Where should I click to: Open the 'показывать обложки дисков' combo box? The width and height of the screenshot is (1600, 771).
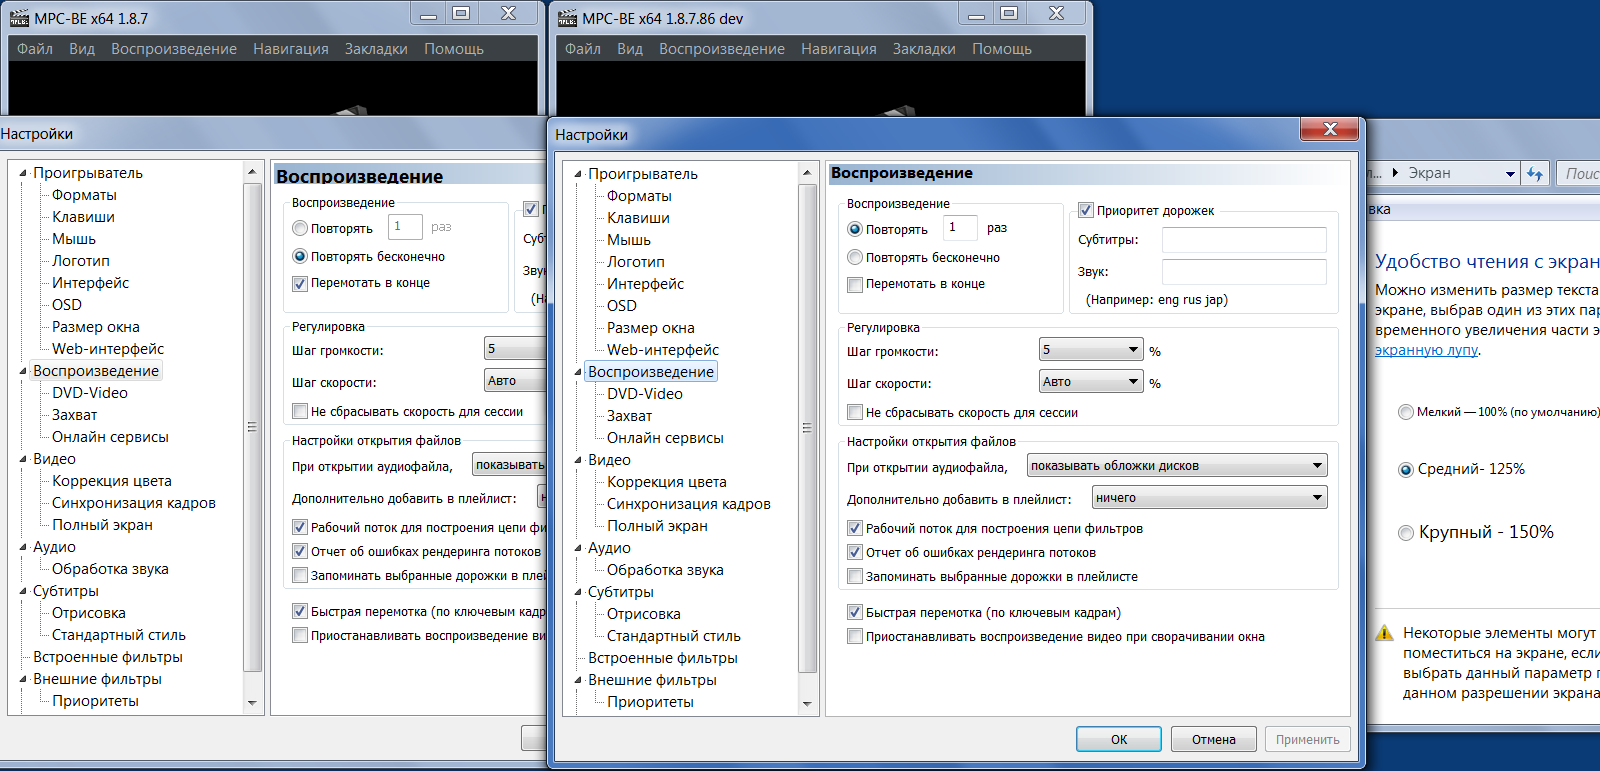[x=1177, y=465]
